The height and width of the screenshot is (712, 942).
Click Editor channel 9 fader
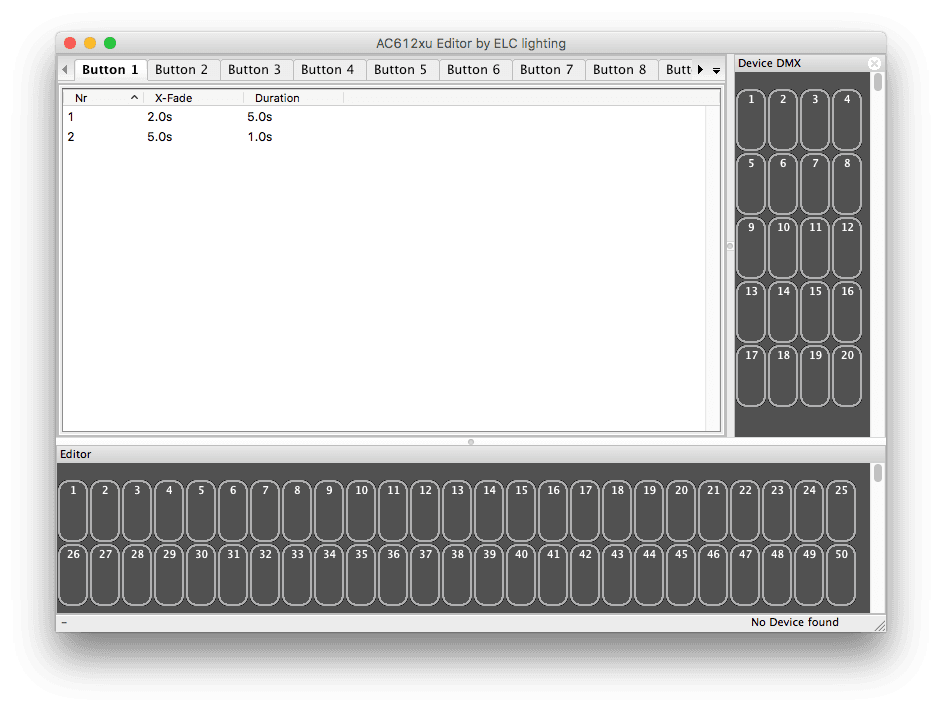click(329, 511)
